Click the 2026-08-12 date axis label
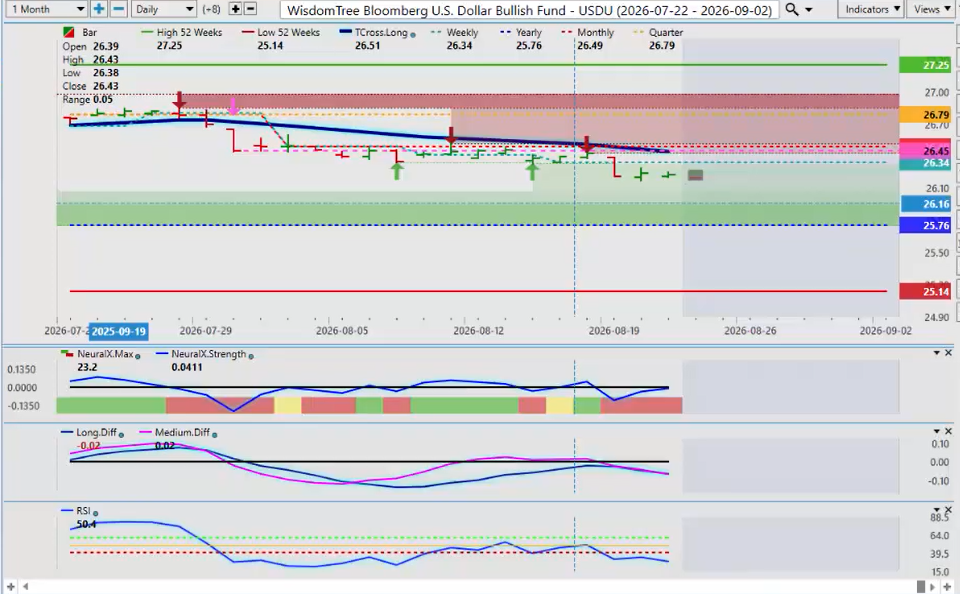The width and height of the screenshot is (960, 594). 478,331
